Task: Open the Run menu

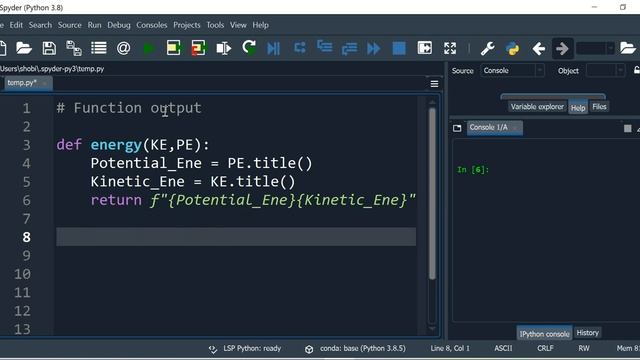Action: [94, 25]
